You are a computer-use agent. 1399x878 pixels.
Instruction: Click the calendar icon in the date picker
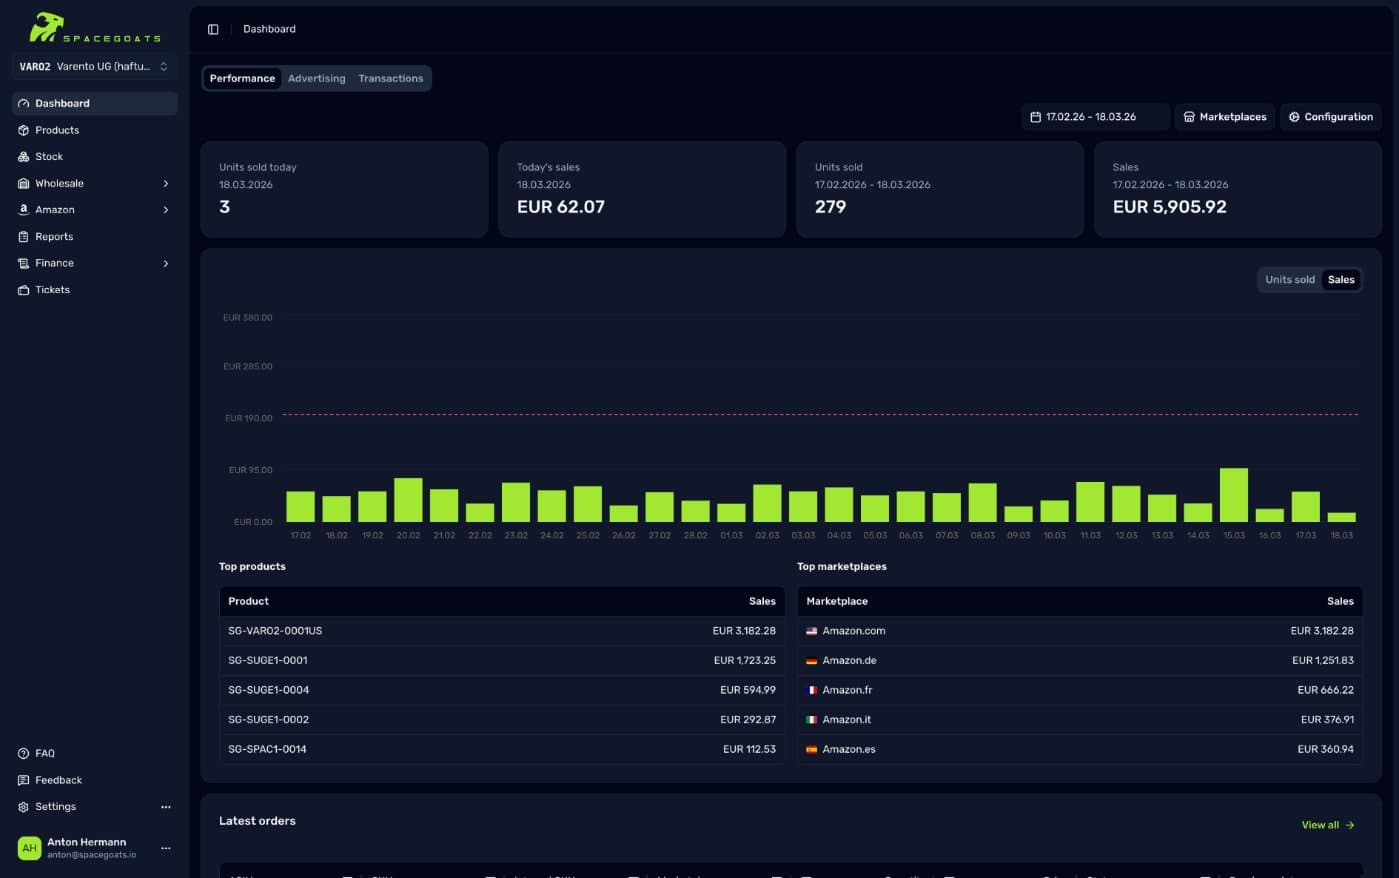1036,117
